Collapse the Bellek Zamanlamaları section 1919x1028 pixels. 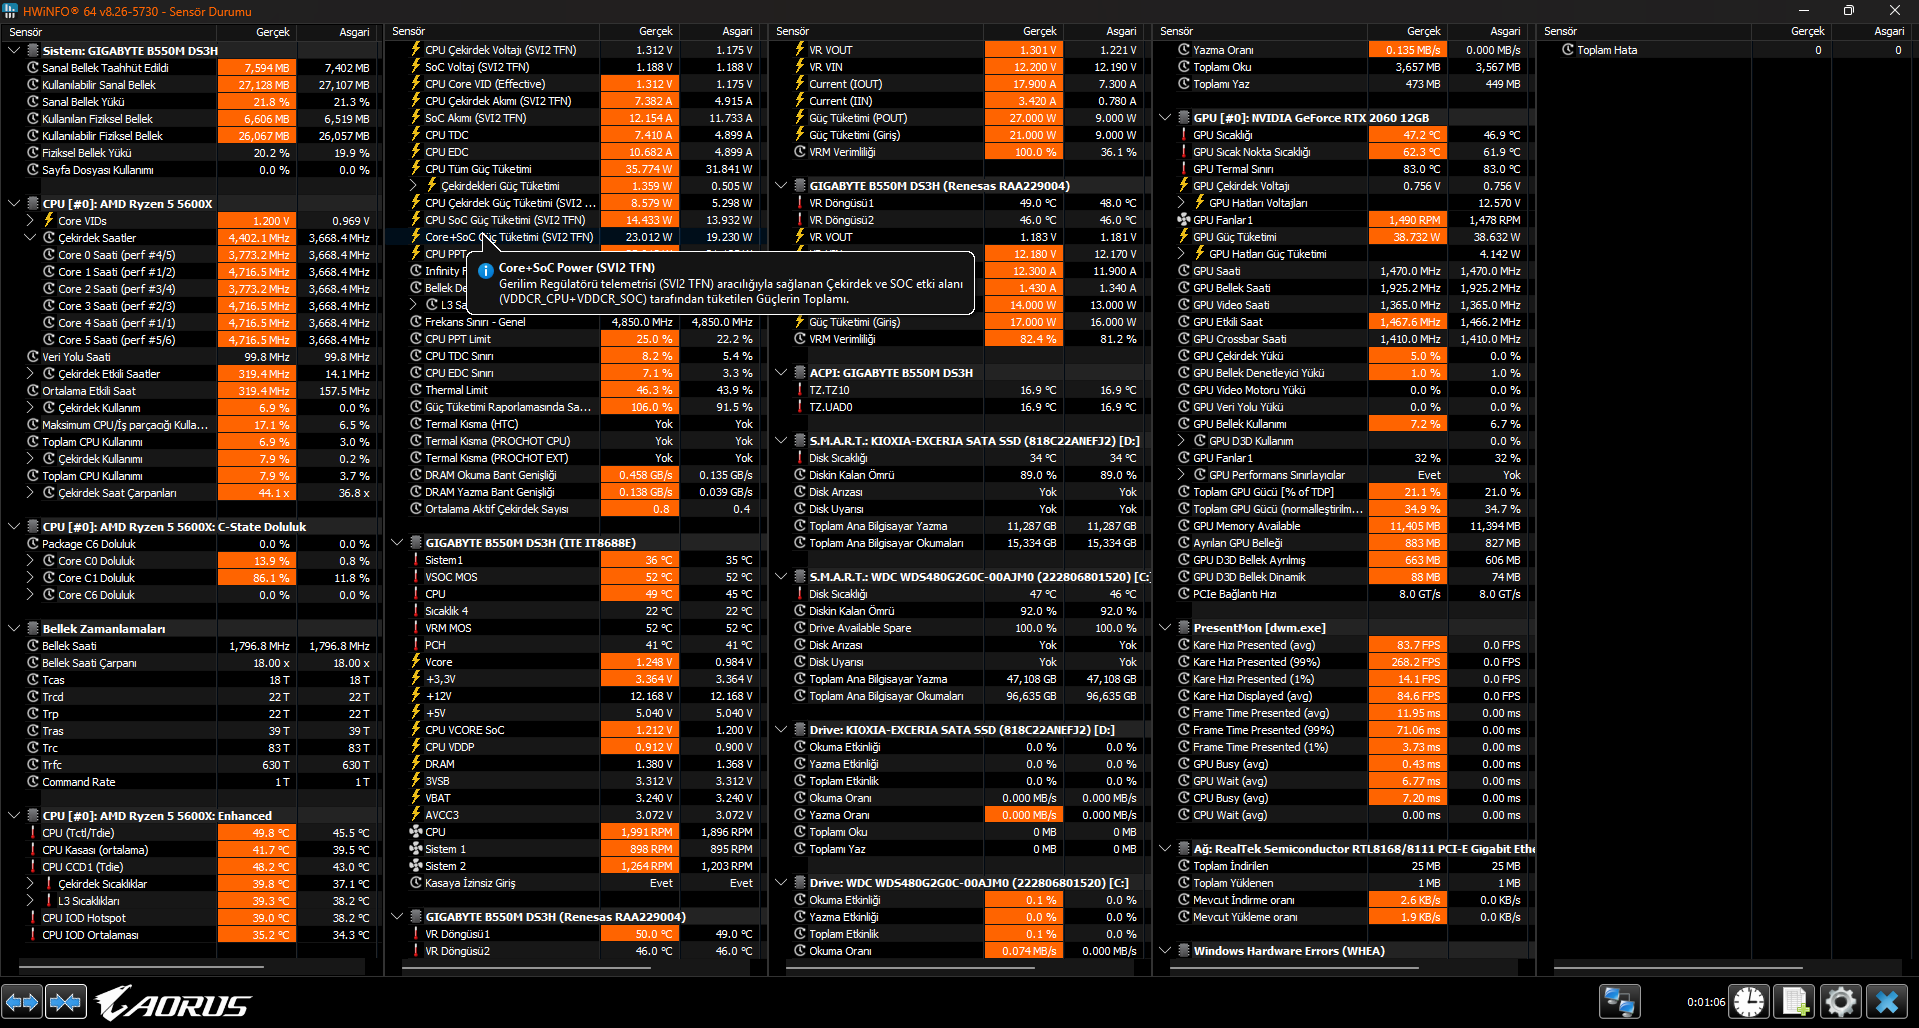click(14, 629)
